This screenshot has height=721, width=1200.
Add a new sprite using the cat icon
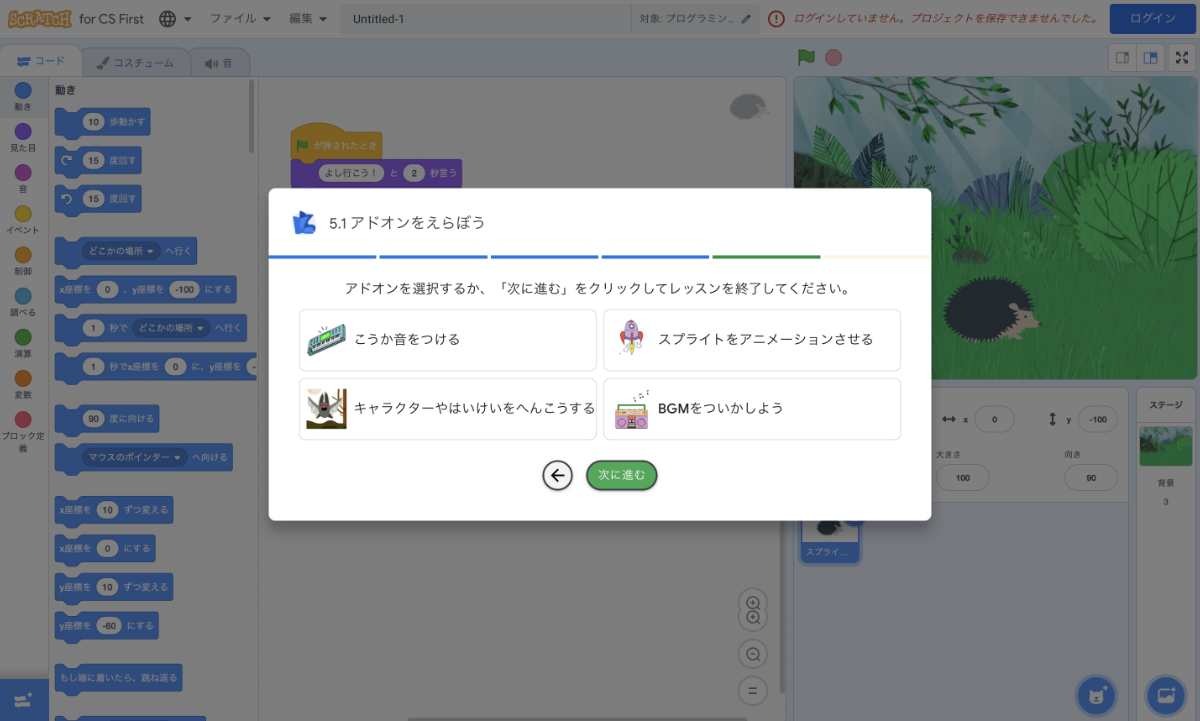pos(1095,695)
